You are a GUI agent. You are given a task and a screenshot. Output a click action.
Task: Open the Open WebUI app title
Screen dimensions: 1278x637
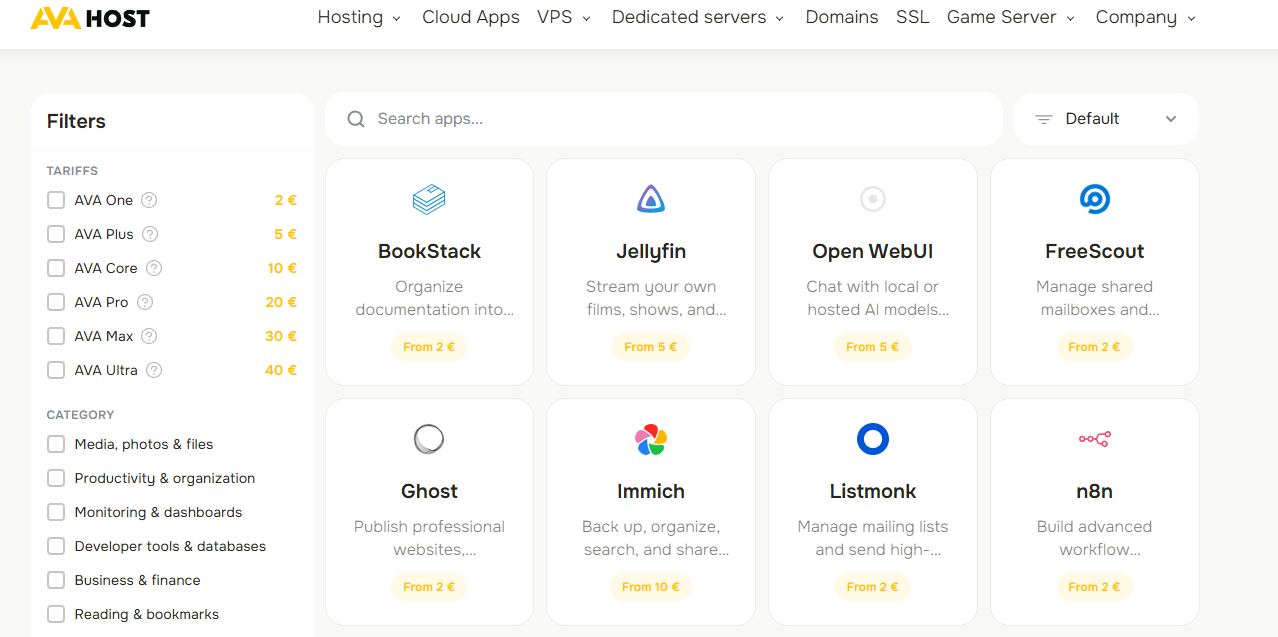point(873,251)
